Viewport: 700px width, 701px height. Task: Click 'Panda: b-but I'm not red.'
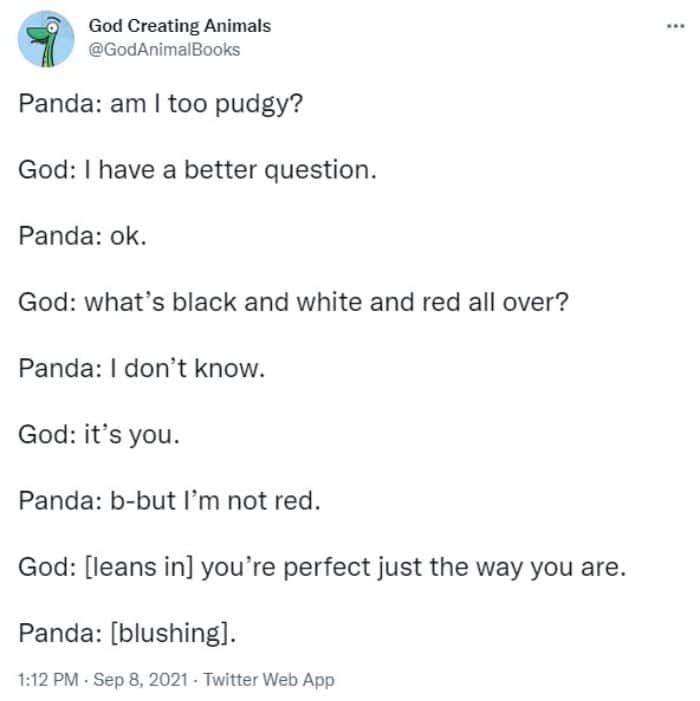(169, 500)
